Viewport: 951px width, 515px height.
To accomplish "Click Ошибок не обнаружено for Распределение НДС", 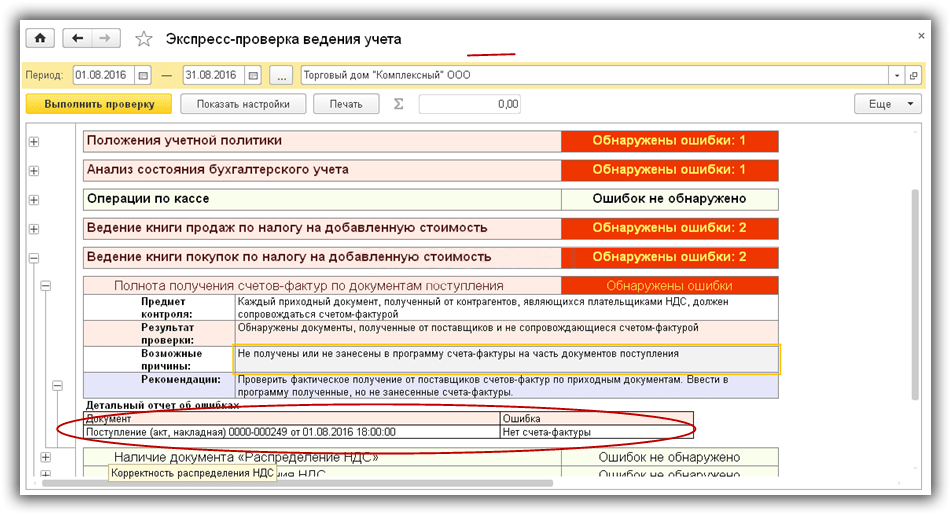I will tap(670, 457).
